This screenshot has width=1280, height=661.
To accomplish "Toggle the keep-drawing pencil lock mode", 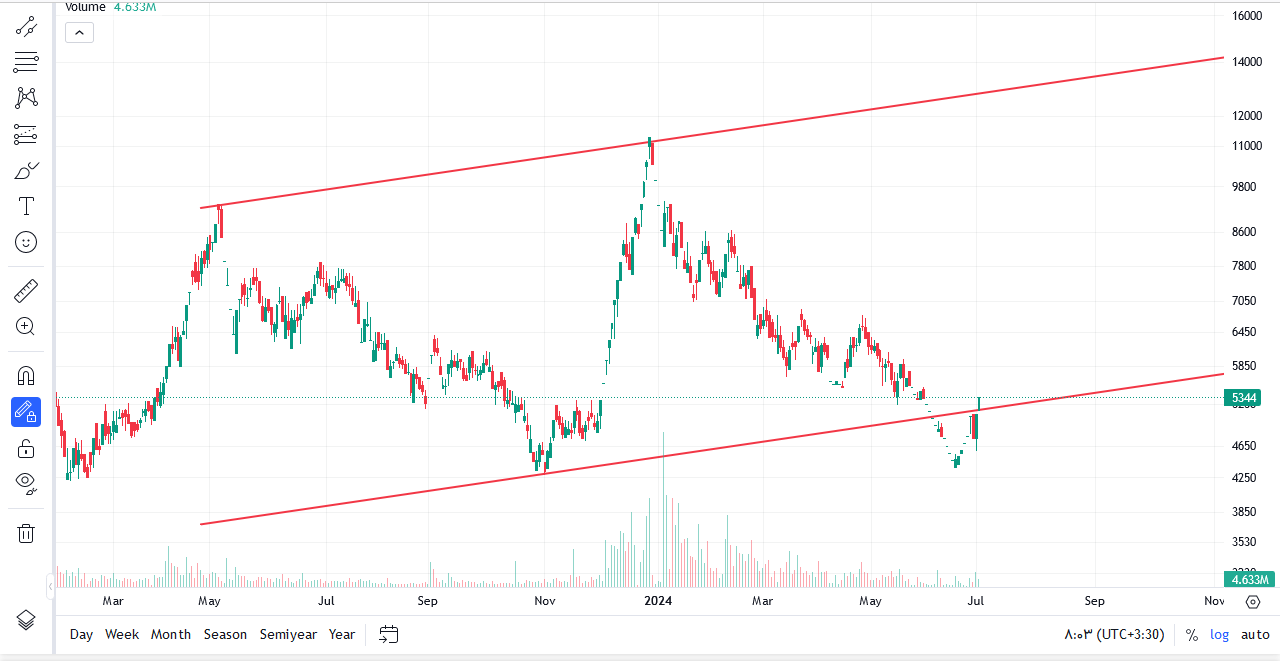I will pyautogui.click(x=26, y=412).
